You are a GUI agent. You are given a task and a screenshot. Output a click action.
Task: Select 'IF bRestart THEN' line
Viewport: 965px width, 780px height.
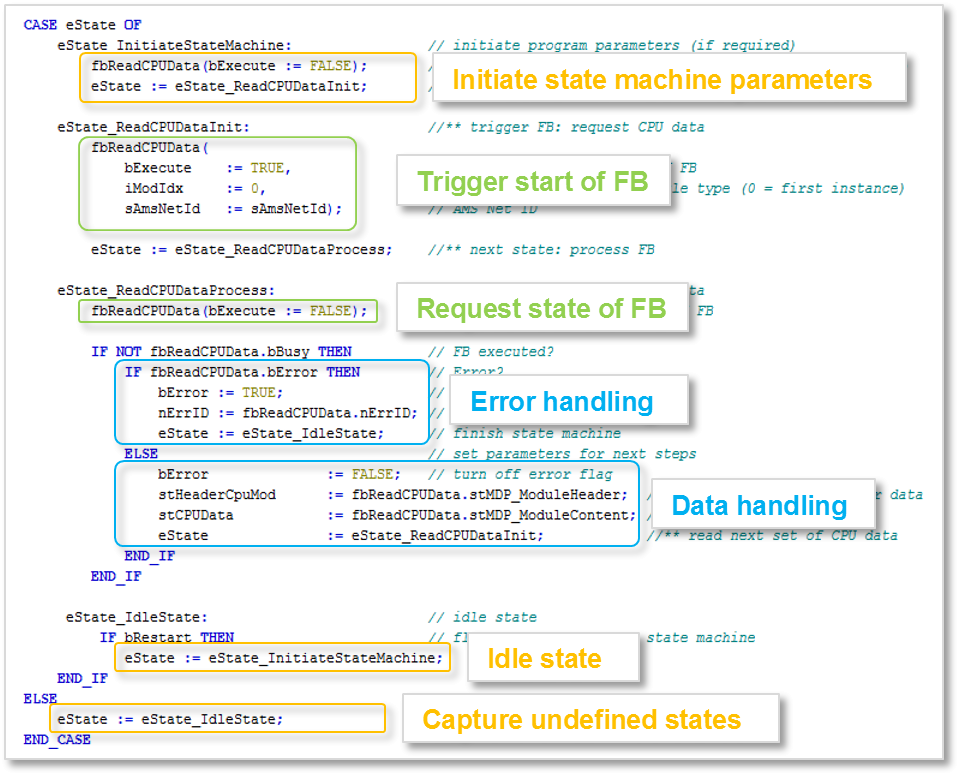[x=167, y=638]
